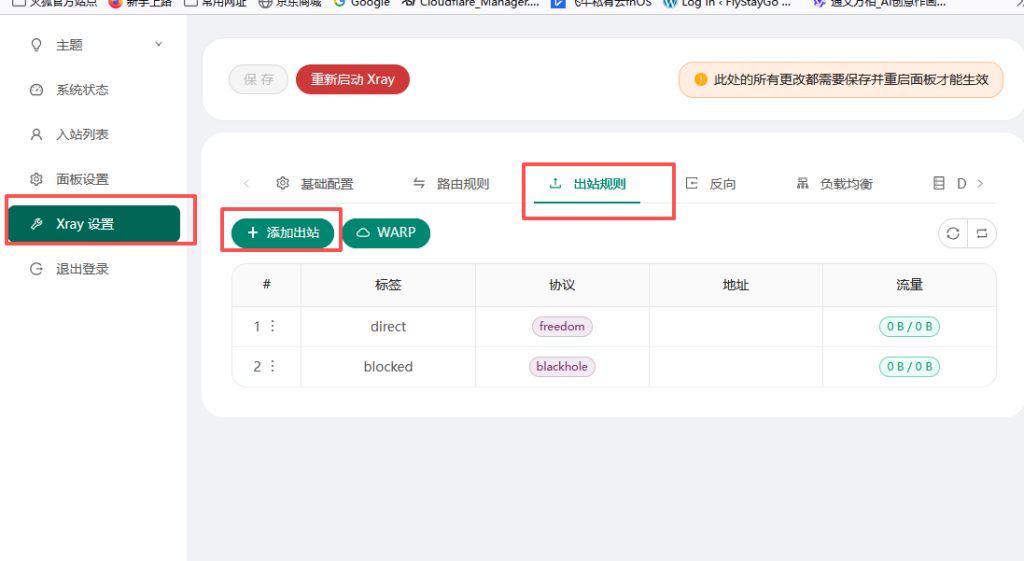
Task: Click the 添加出站 button
Action: click(283, 232)
